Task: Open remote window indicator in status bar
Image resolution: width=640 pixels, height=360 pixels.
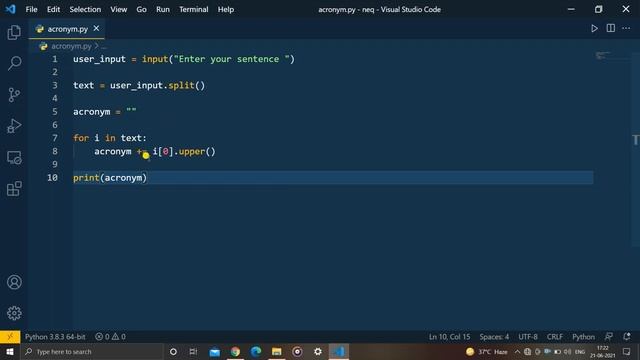Action: 10,337
